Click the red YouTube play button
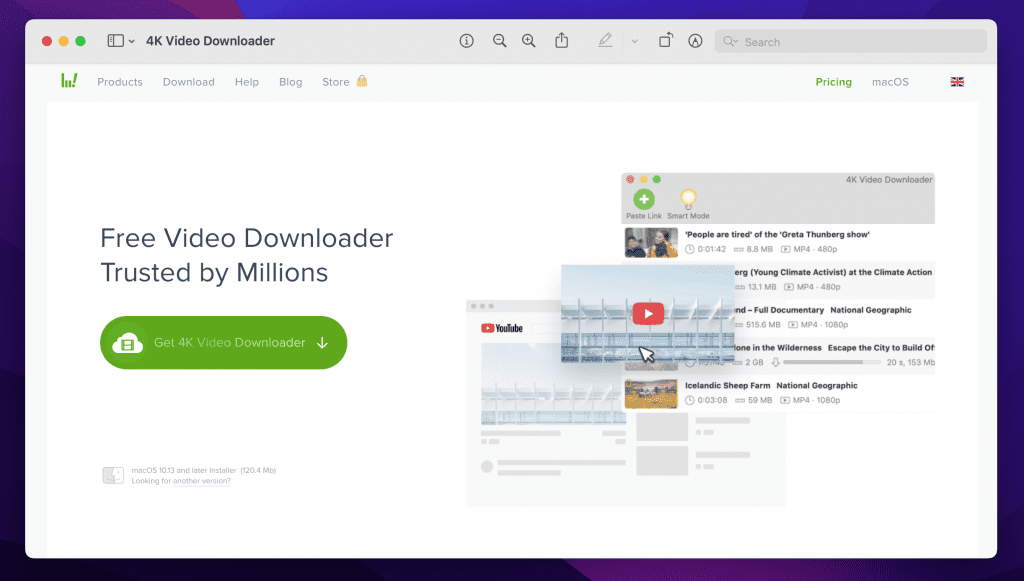The height and width of the screenshot is (581, 1024). [648, 314]
